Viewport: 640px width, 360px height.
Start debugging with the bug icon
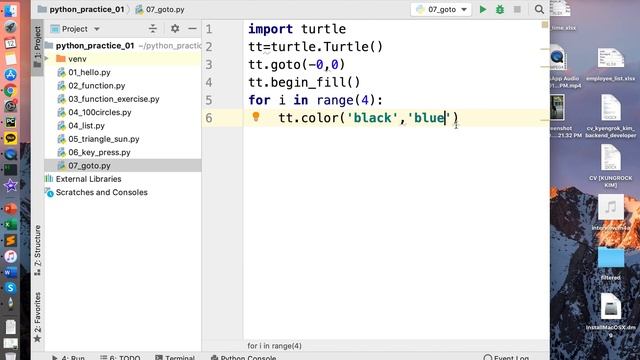tap(500, 9)
